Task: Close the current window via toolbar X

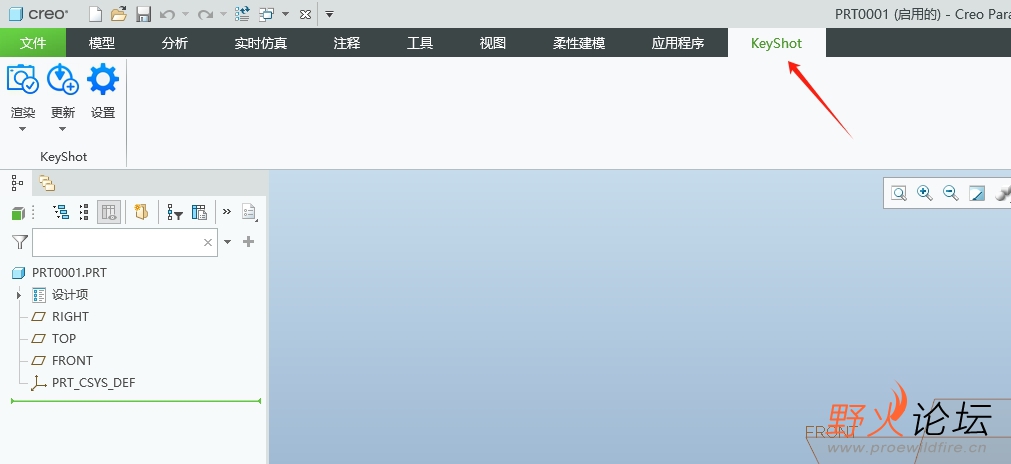Action: click(x=306, y=14)
